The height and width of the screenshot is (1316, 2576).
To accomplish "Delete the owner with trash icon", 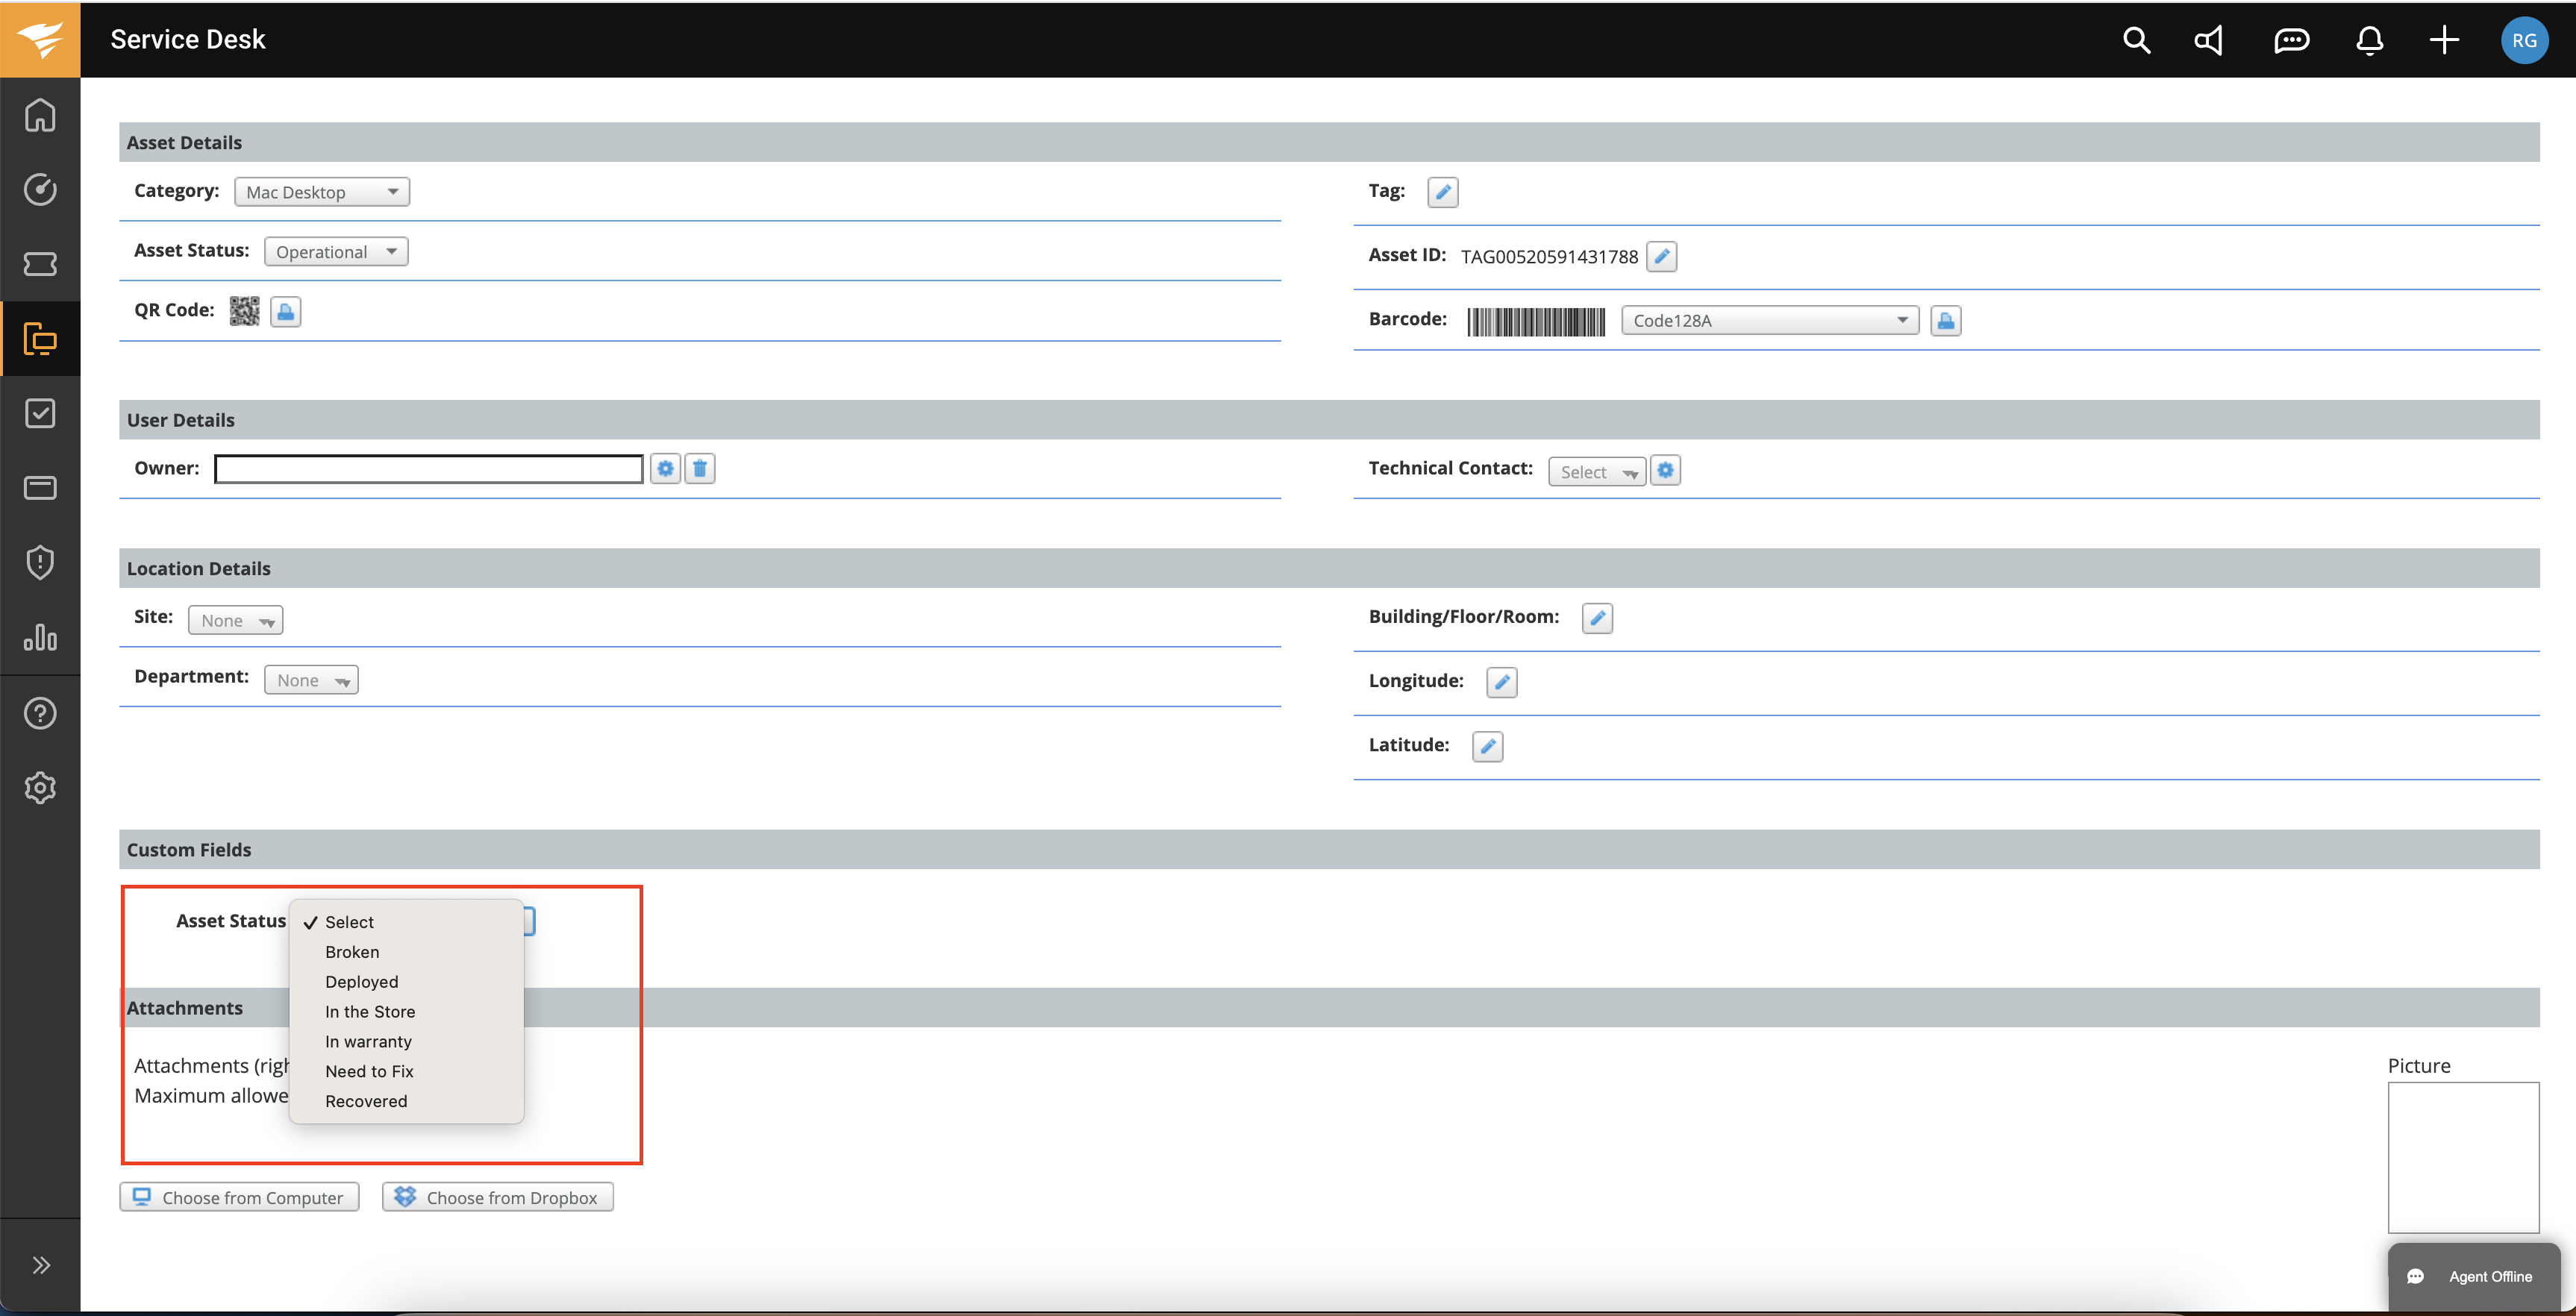I will click(700, 468).
